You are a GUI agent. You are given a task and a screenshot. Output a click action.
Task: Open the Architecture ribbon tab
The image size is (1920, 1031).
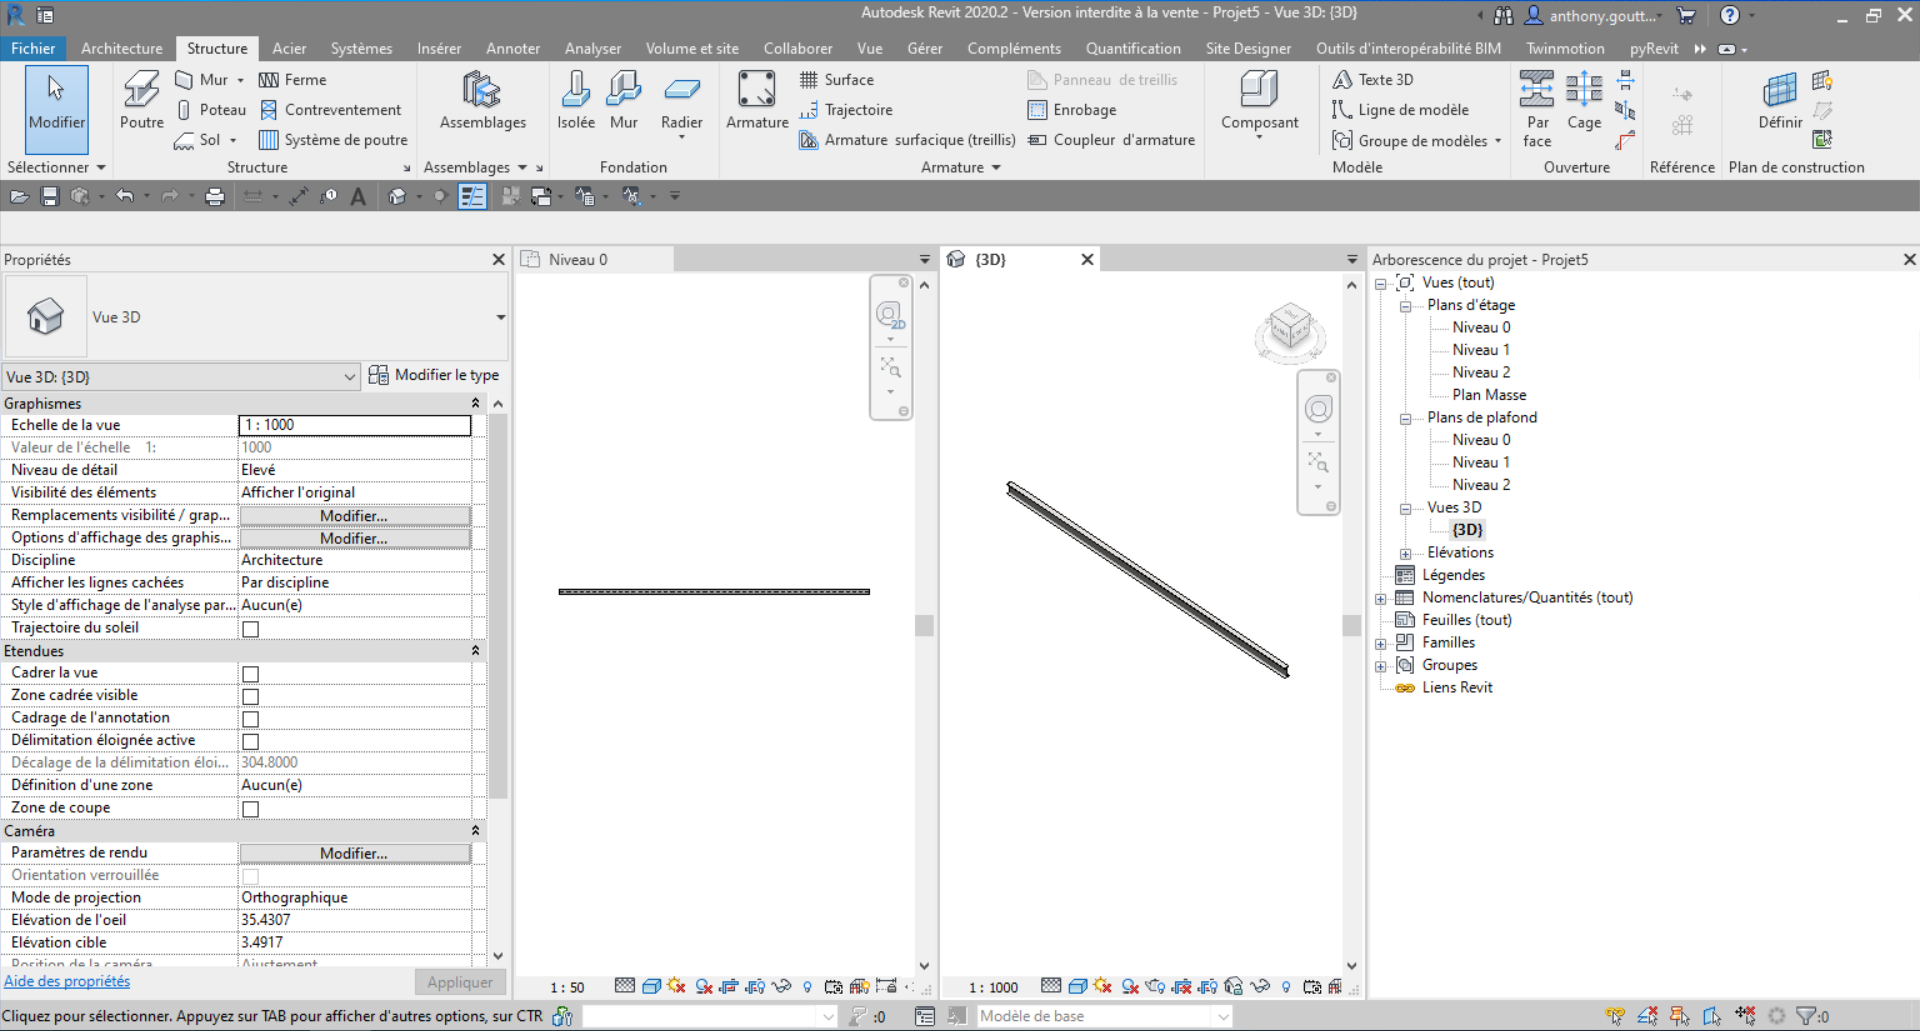point(121,48)
